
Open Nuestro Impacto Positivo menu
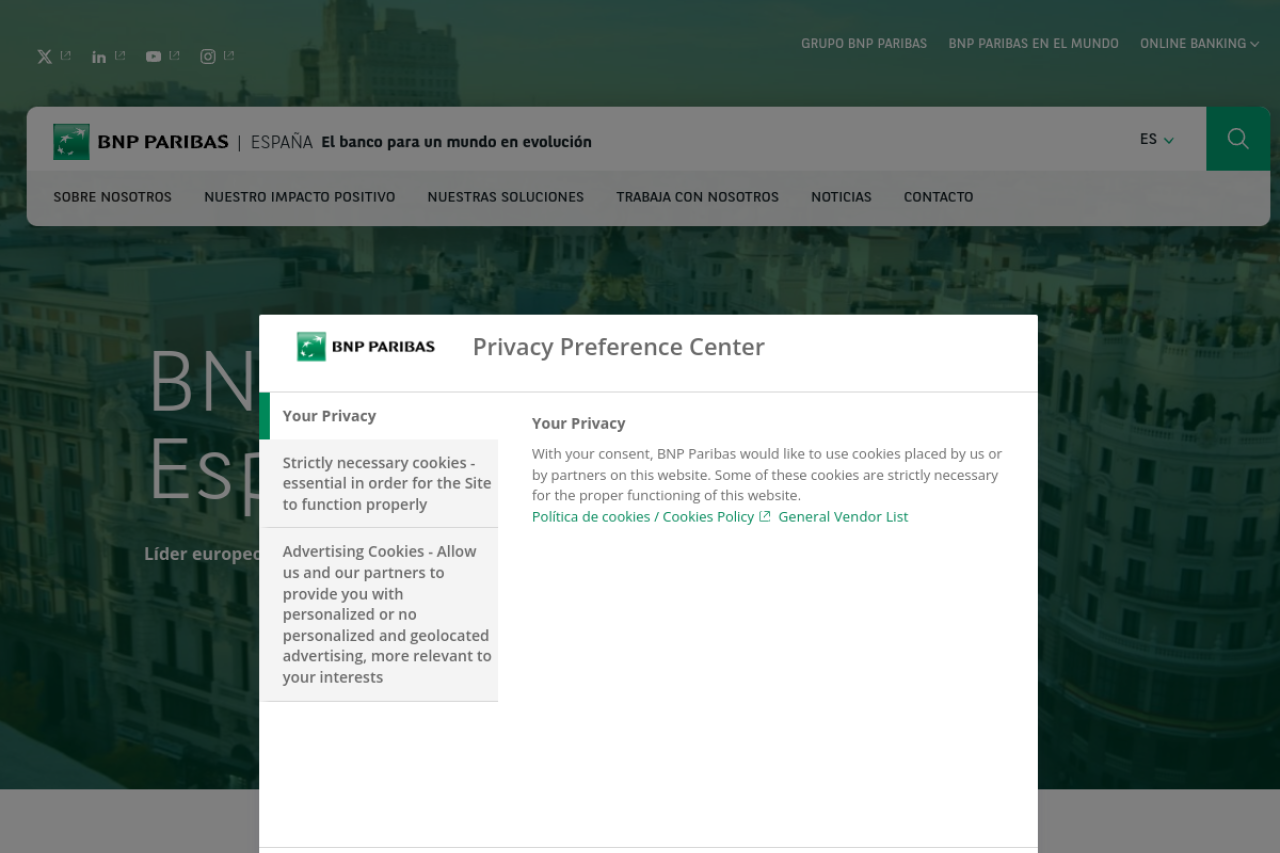(x=300, y=197)
